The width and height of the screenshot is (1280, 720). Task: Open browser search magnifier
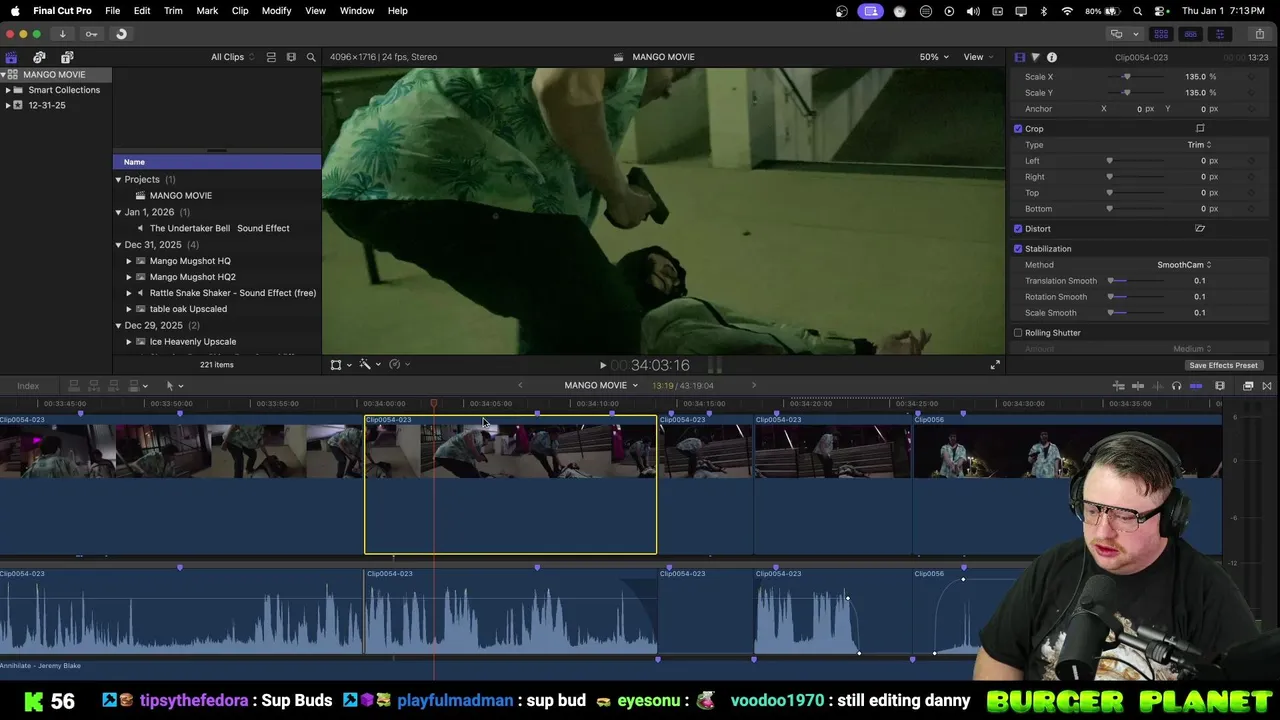click(x=311, y=57)
